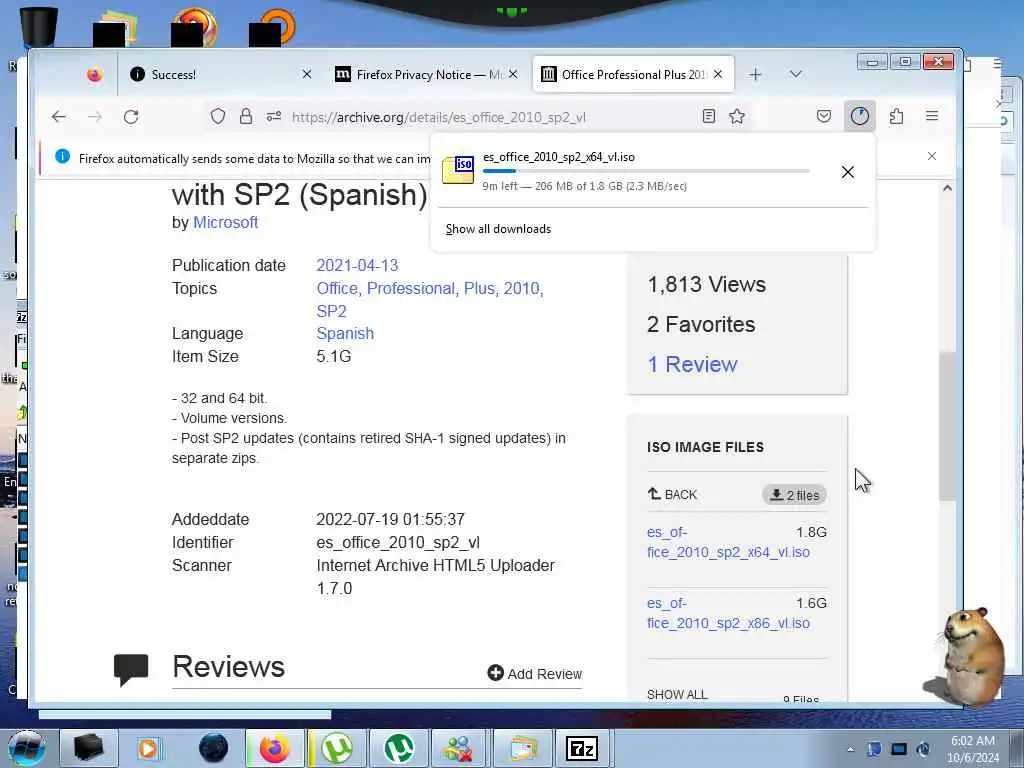1024x768 pixels.
Task: Download es_office_2010_sp2_x64_vl.iso link
Action: (728, 542)
